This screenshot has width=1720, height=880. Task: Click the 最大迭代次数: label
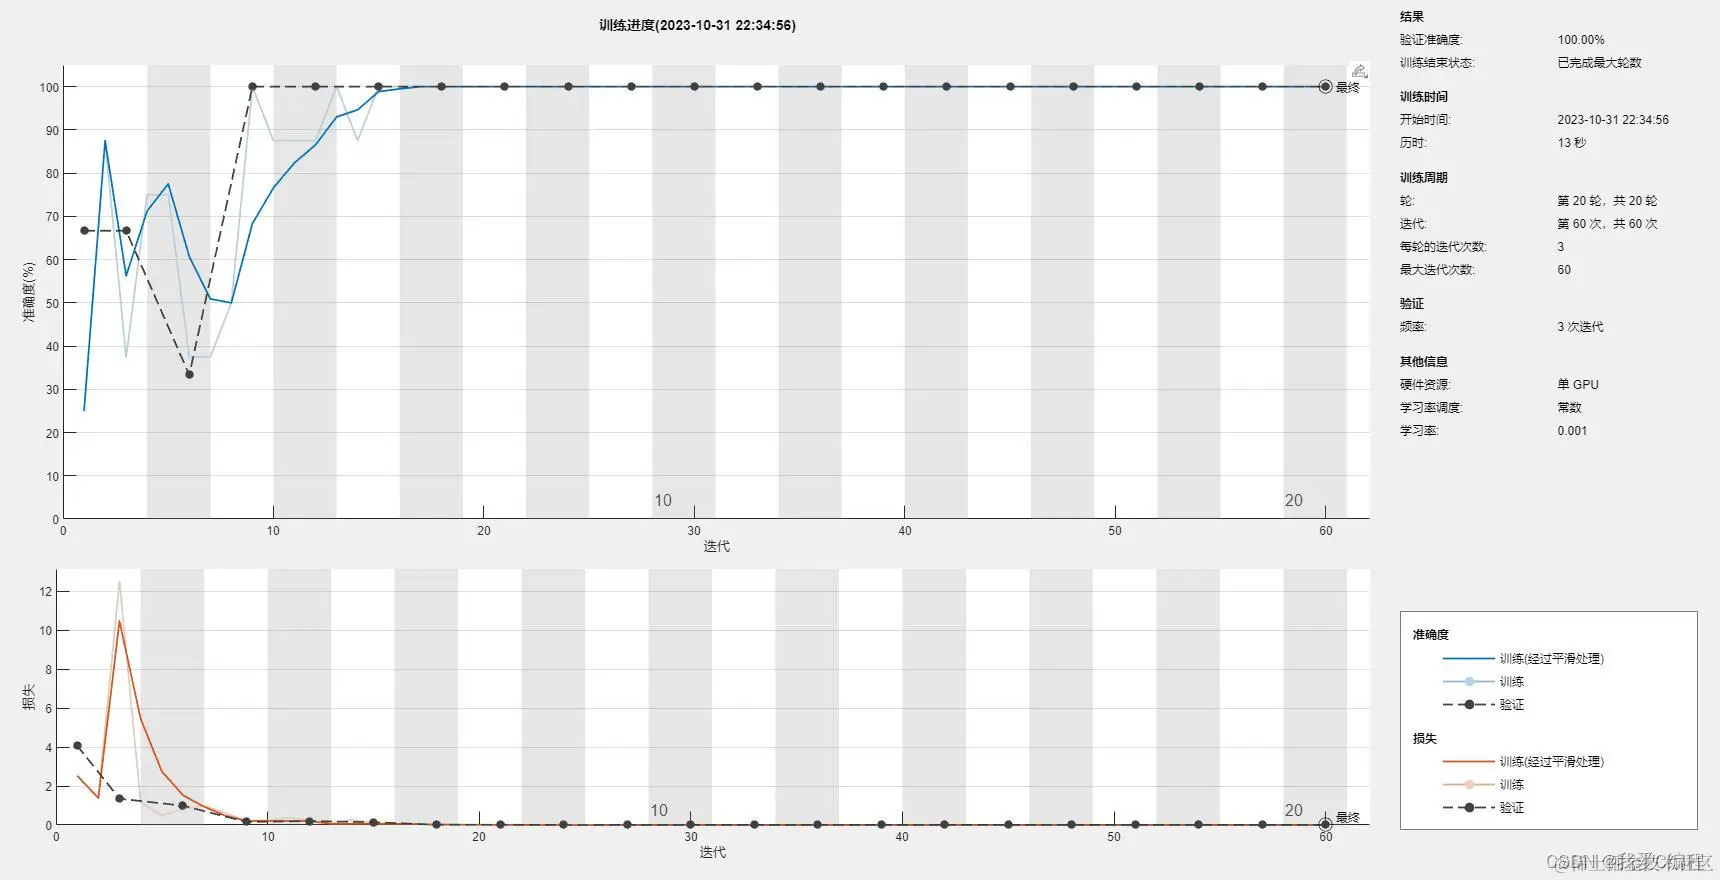[x=1437, y=270]
